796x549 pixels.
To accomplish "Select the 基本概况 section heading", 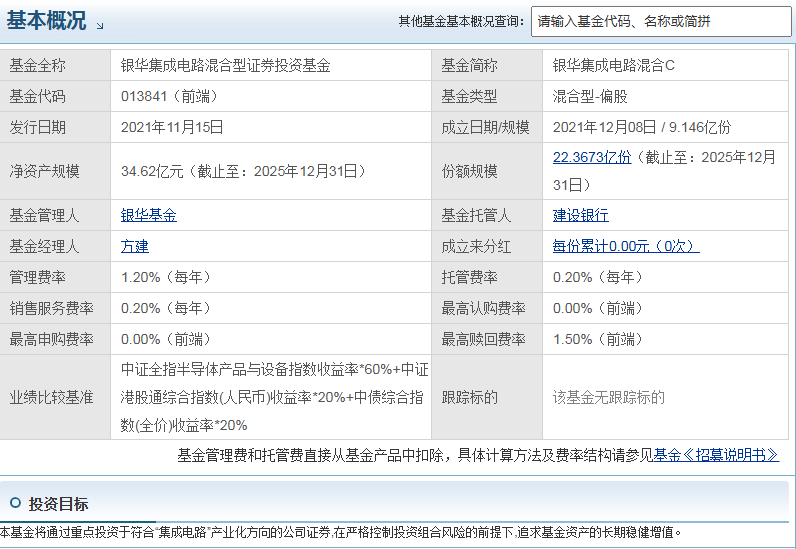I will [46, 21].
